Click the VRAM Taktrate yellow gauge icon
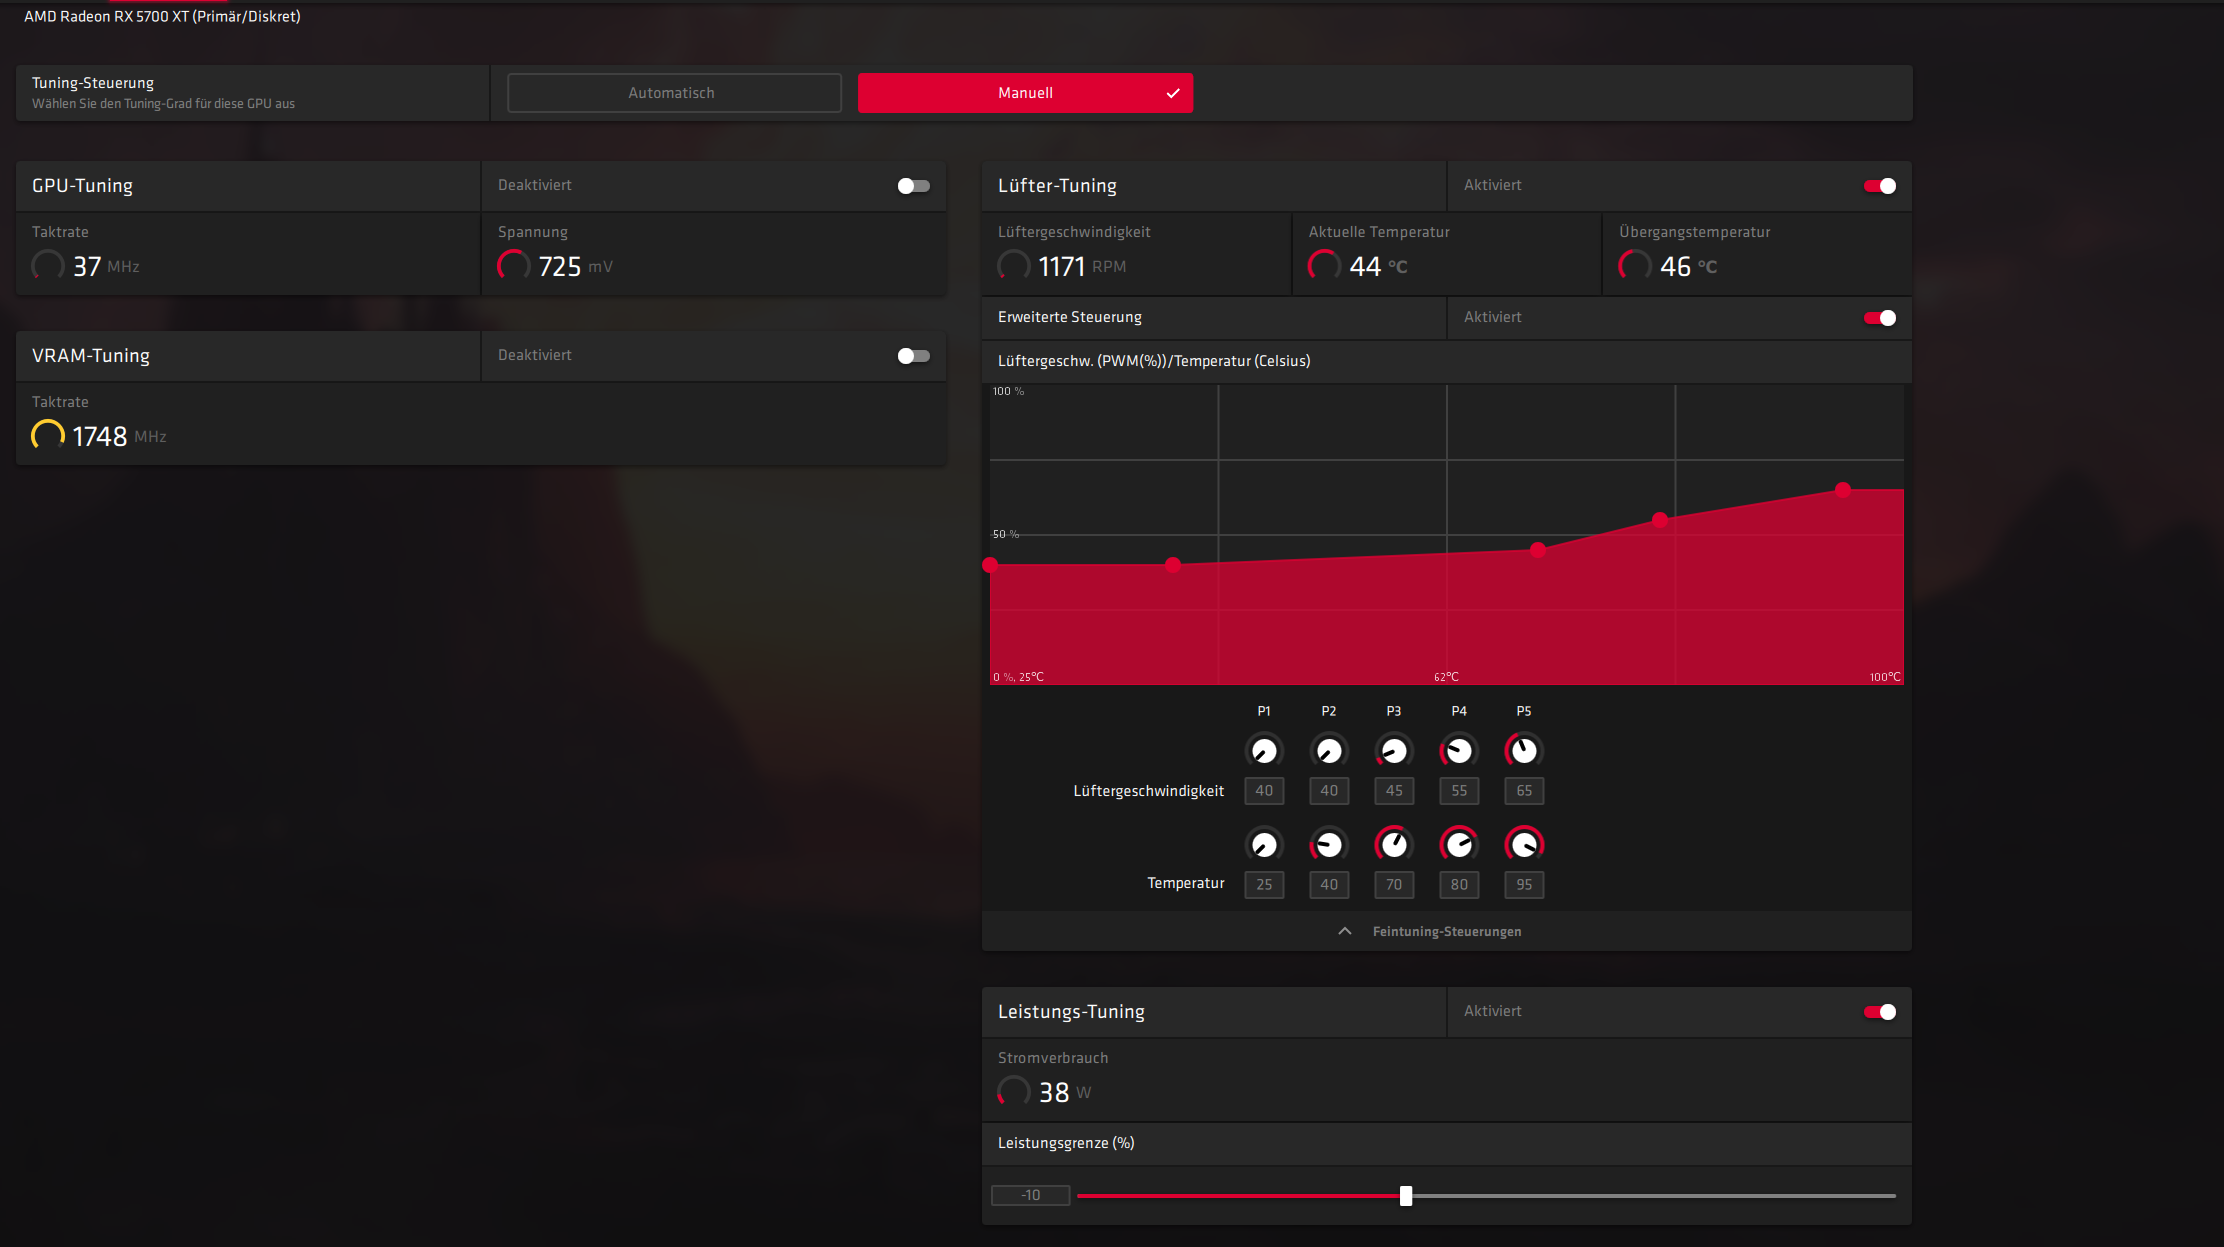Image resolution: width=2224 pixels, height=1247 pixels. tap(48, 436)
